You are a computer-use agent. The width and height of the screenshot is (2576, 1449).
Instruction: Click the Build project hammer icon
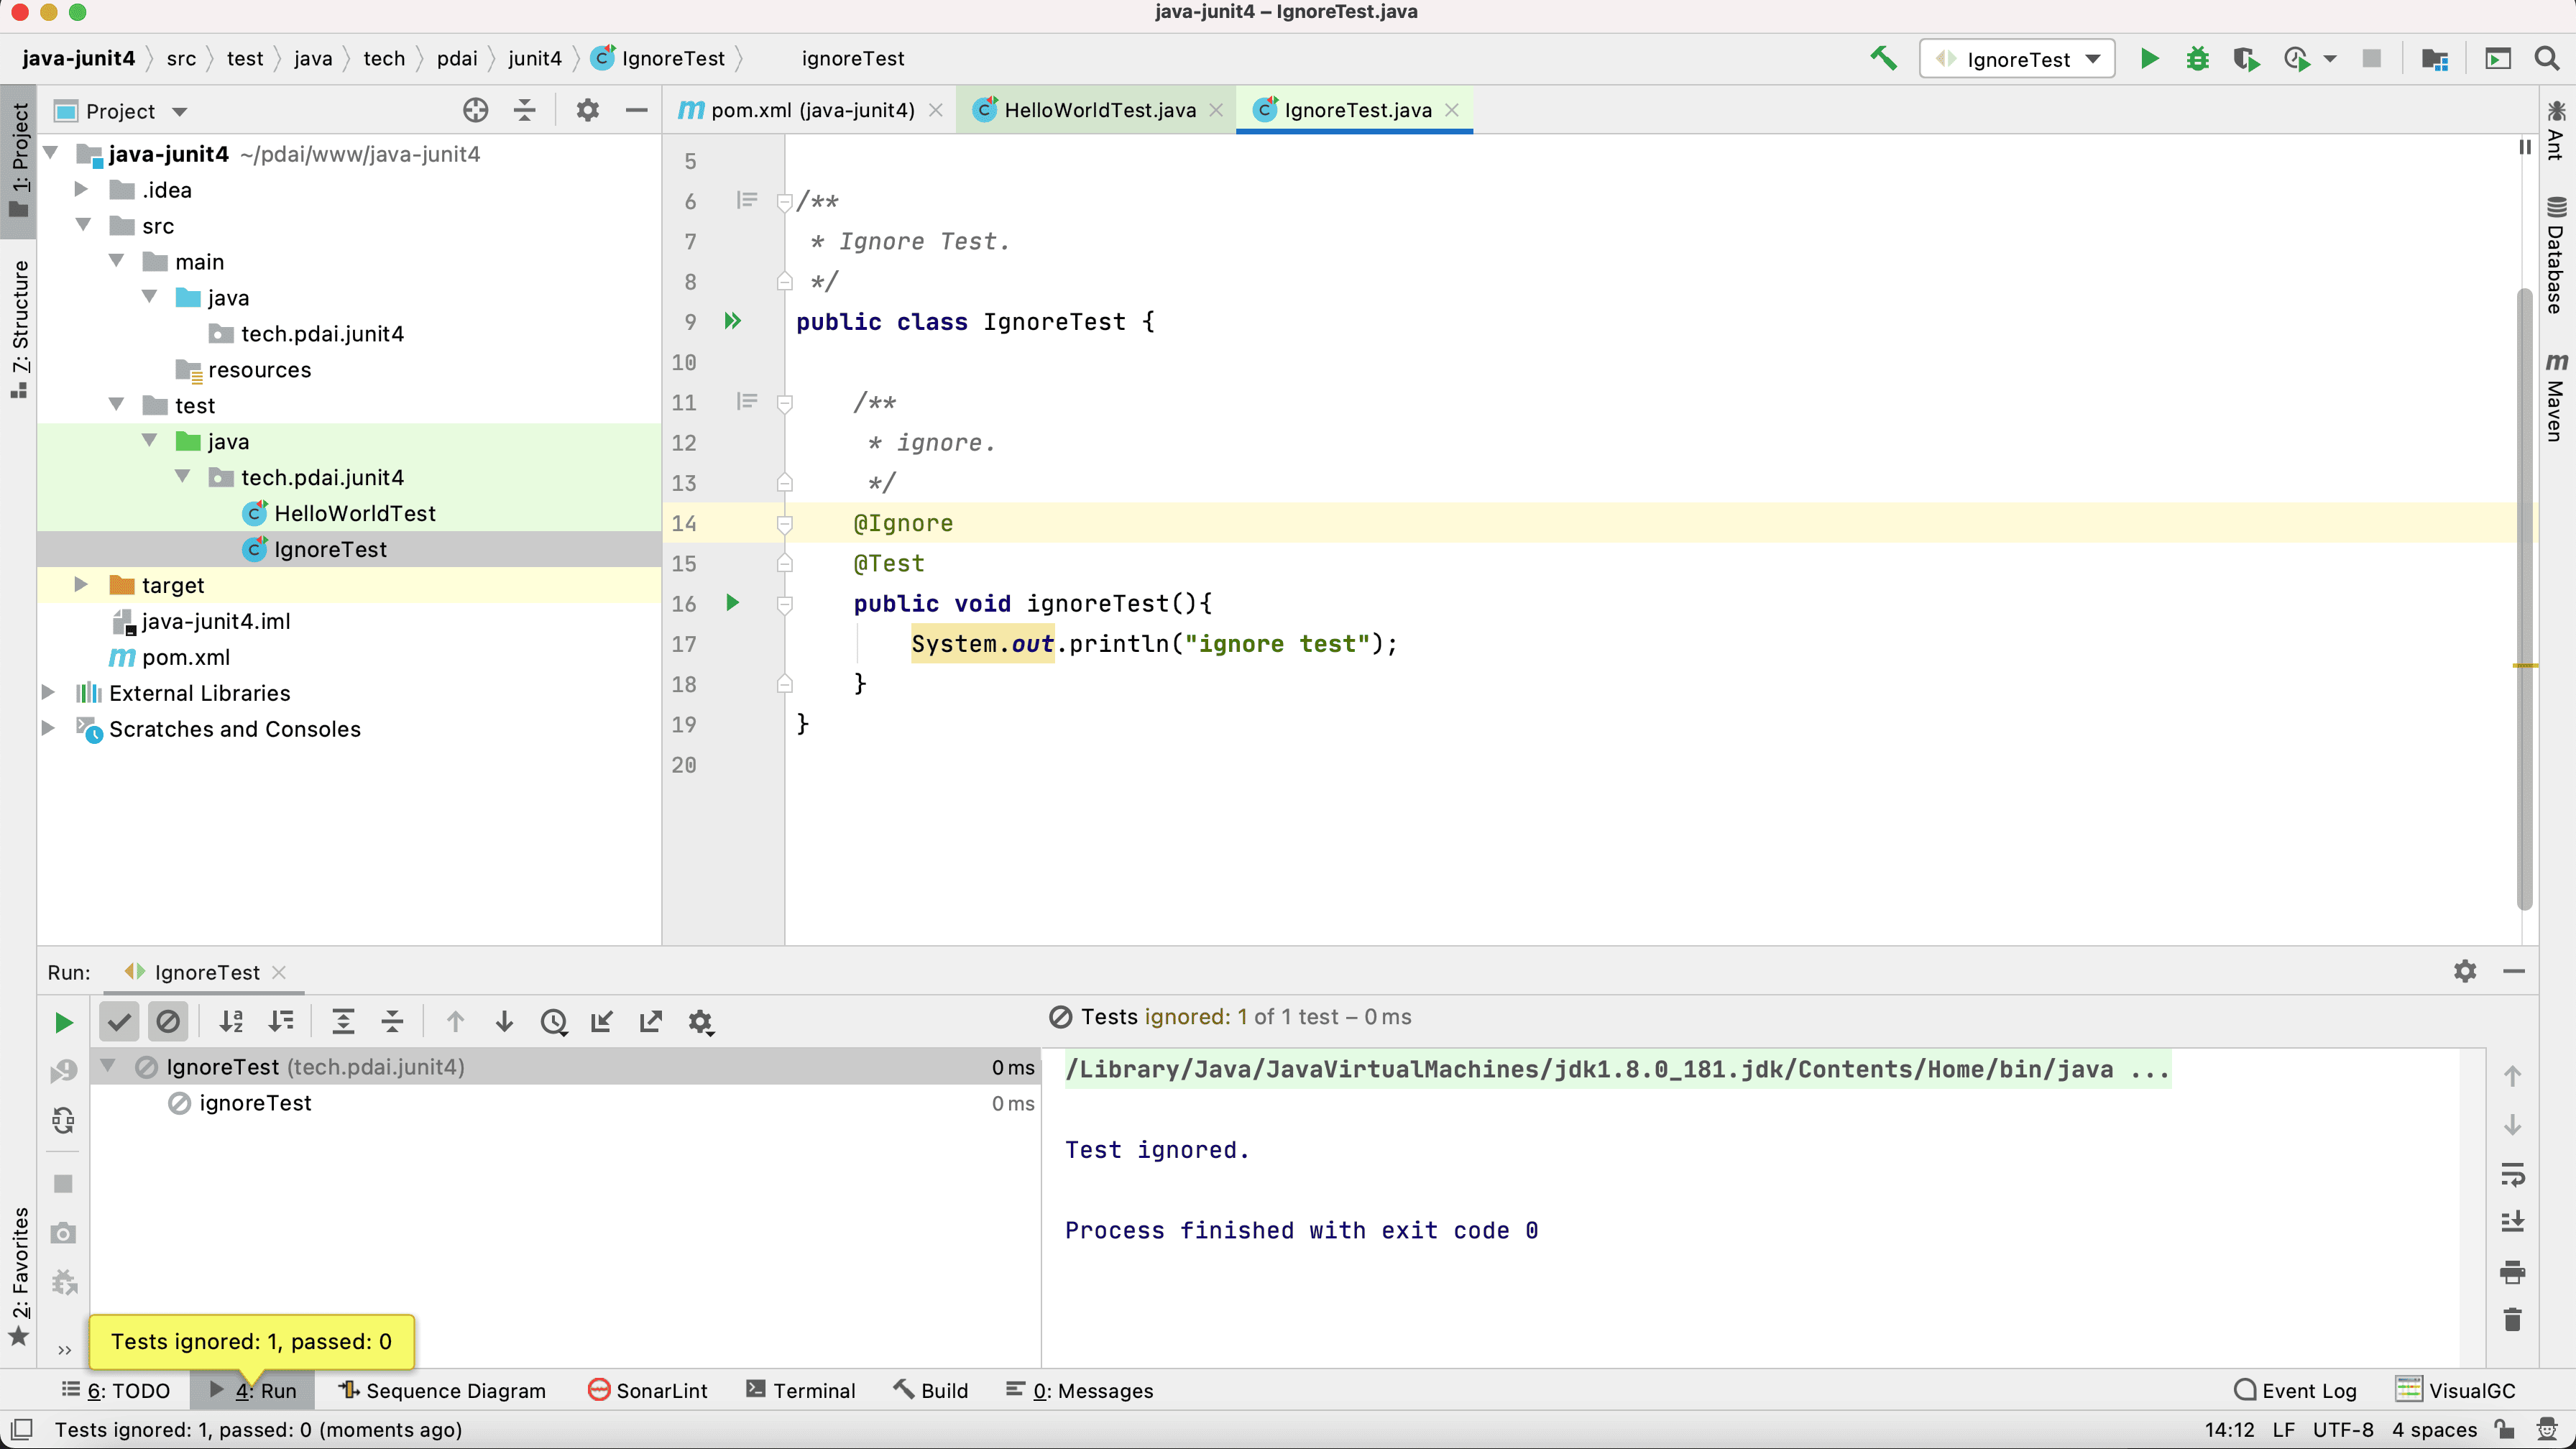point(1884,59)
